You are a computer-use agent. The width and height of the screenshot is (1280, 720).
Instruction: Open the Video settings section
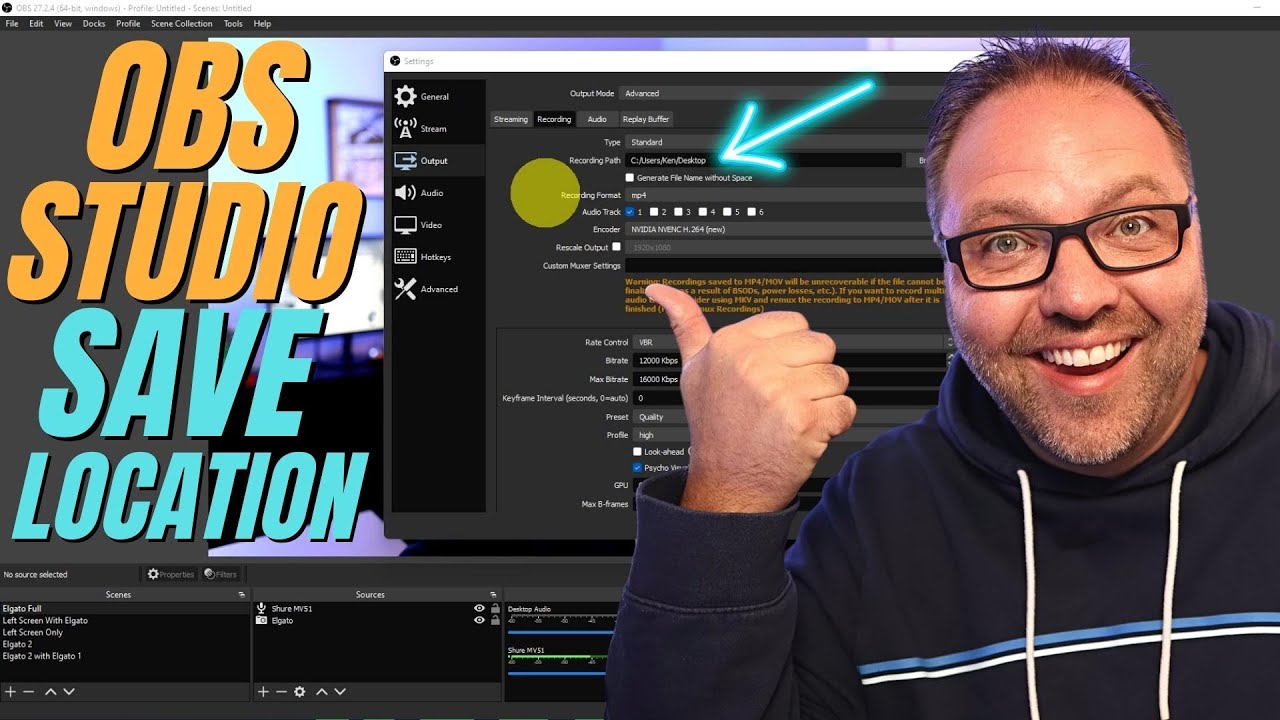click(x=407, y=224)
